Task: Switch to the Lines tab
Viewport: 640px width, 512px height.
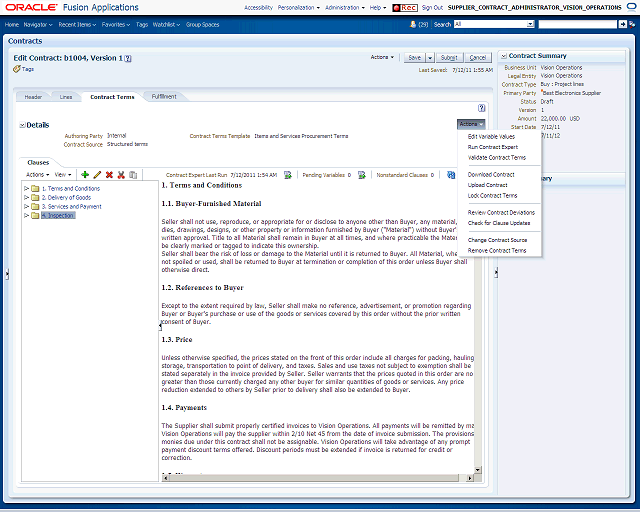Action: [x=66, y=97]
